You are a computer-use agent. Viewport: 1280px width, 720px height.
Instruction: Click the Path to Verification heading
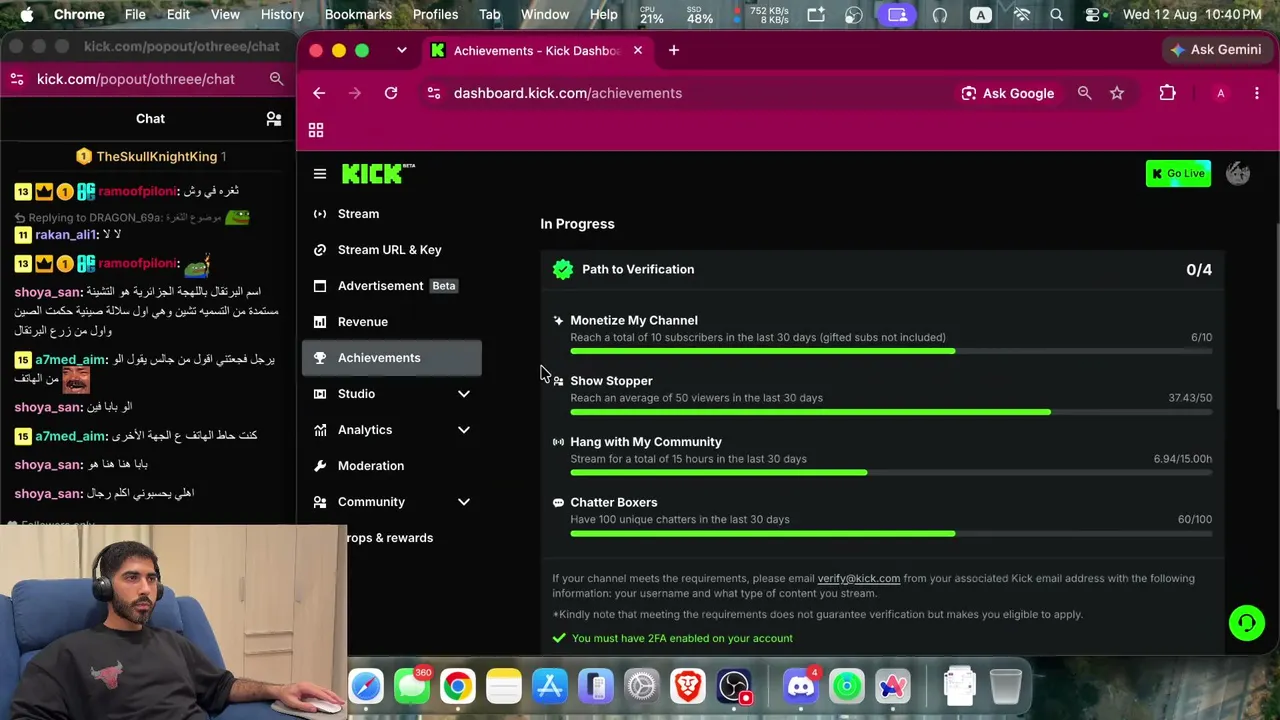pos(638,269)
